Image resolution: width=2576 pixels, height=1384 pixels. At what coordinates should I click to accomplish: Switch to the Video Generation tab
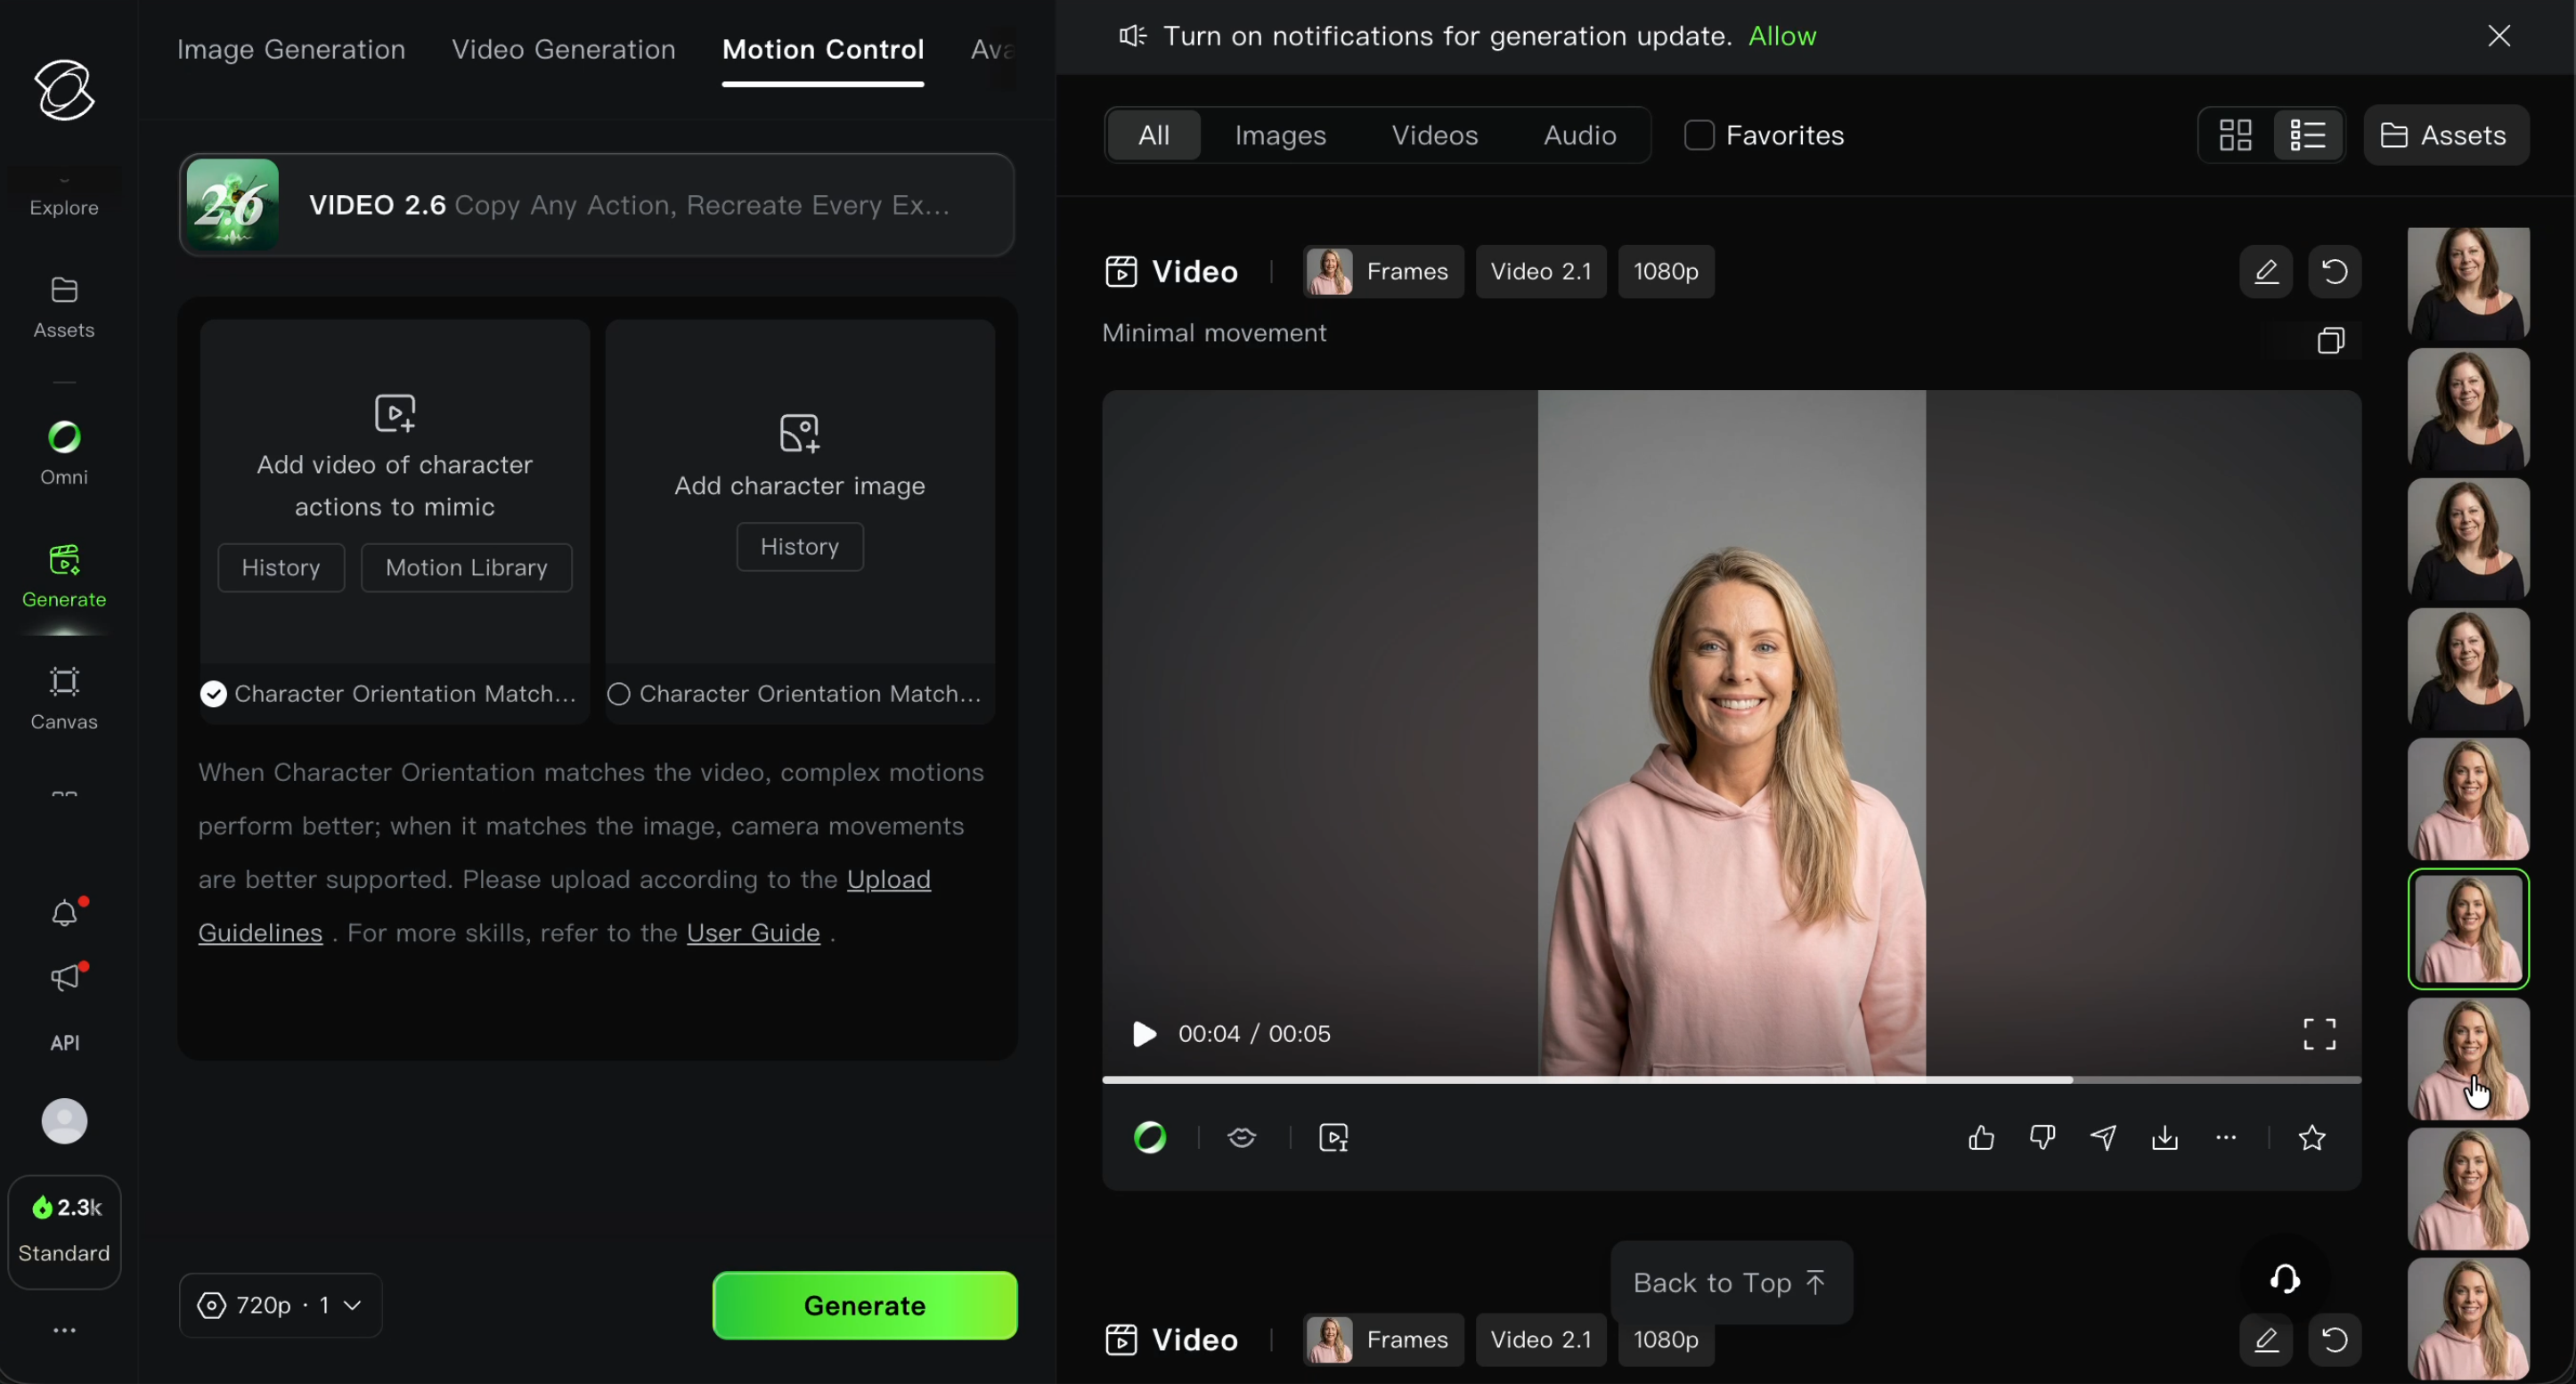[x=563, y=49]
